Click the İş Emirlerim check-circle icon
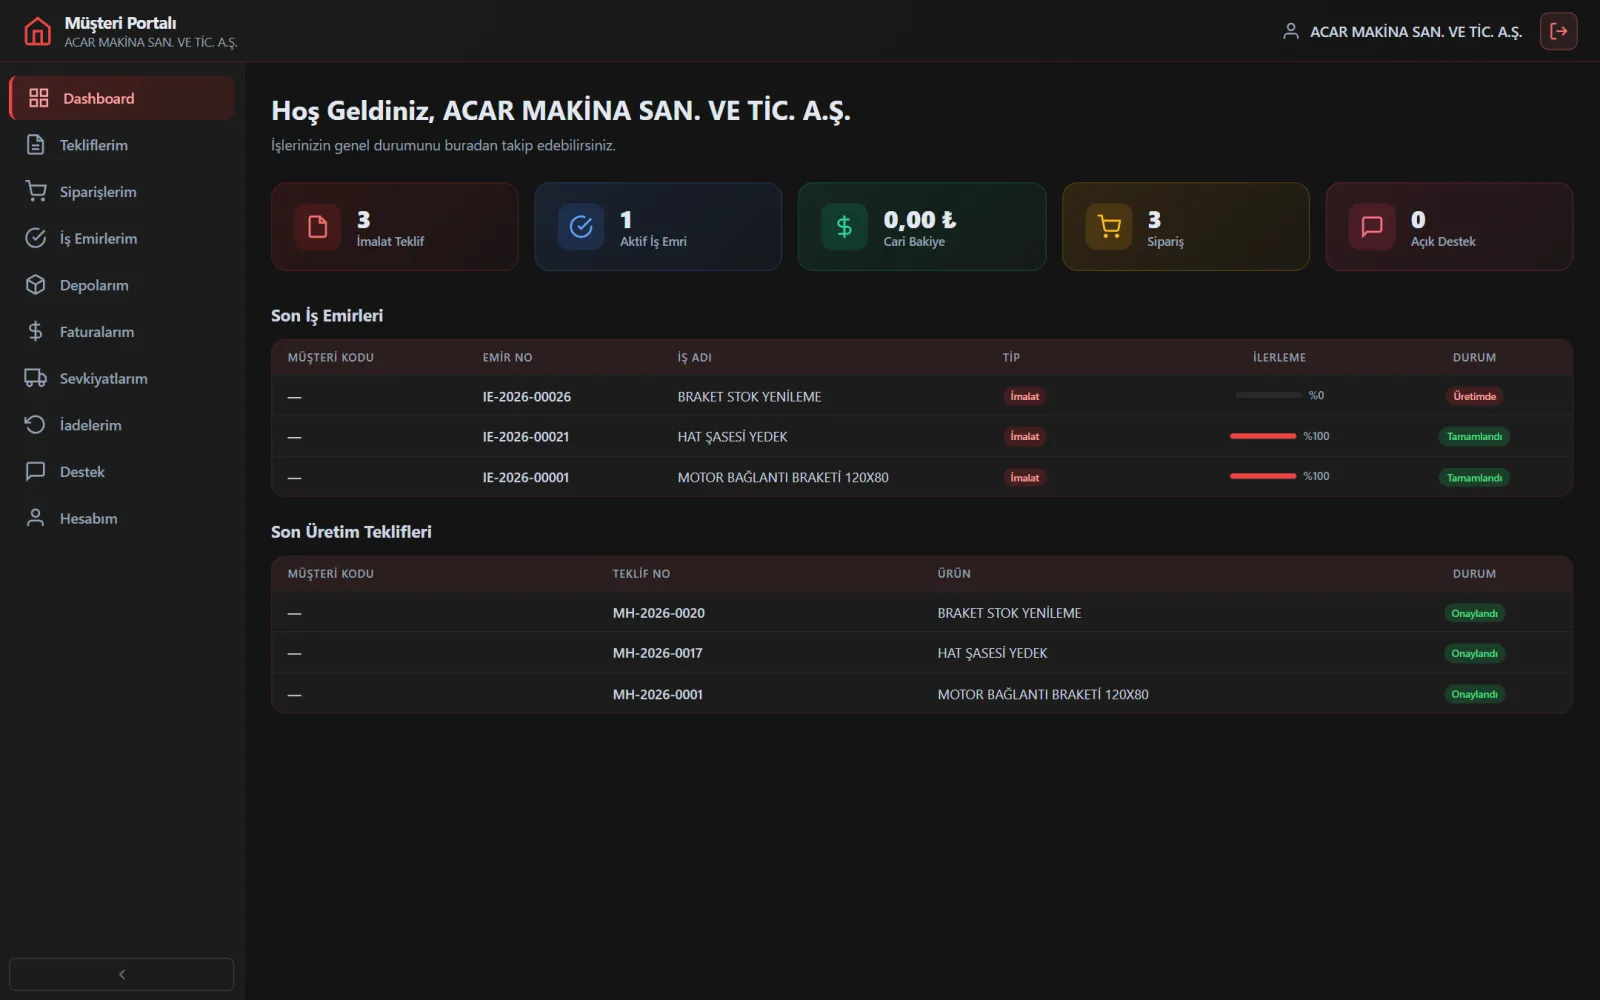Image resolution: width=1600 pixels, height=1000 pixels. point(35,238)
